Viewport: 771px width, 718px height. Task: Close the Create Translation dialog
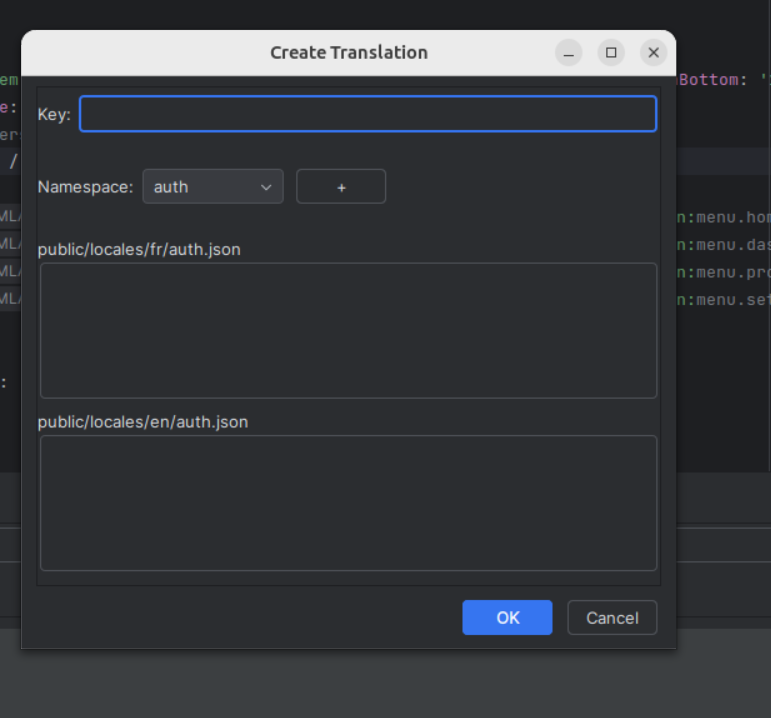[653, 53]
